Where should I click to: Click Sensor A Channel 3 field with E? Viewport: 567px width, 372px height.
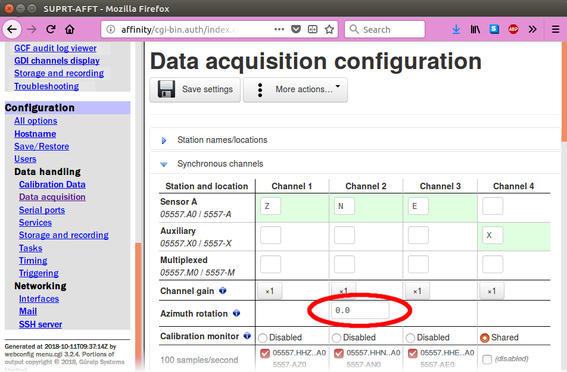tap(418, 206)
